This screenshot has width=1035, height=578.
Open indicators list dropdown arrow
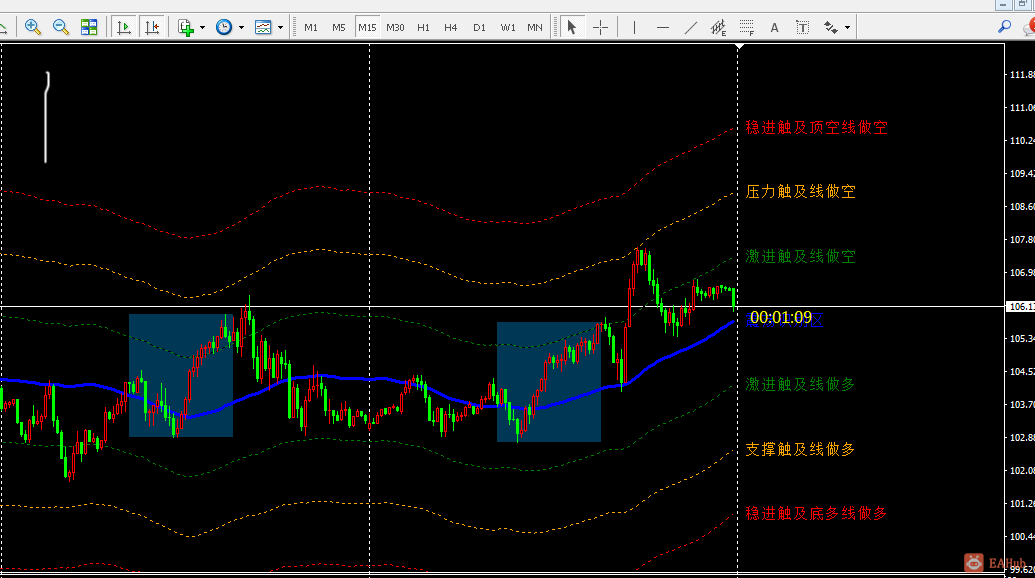point(202,28)
